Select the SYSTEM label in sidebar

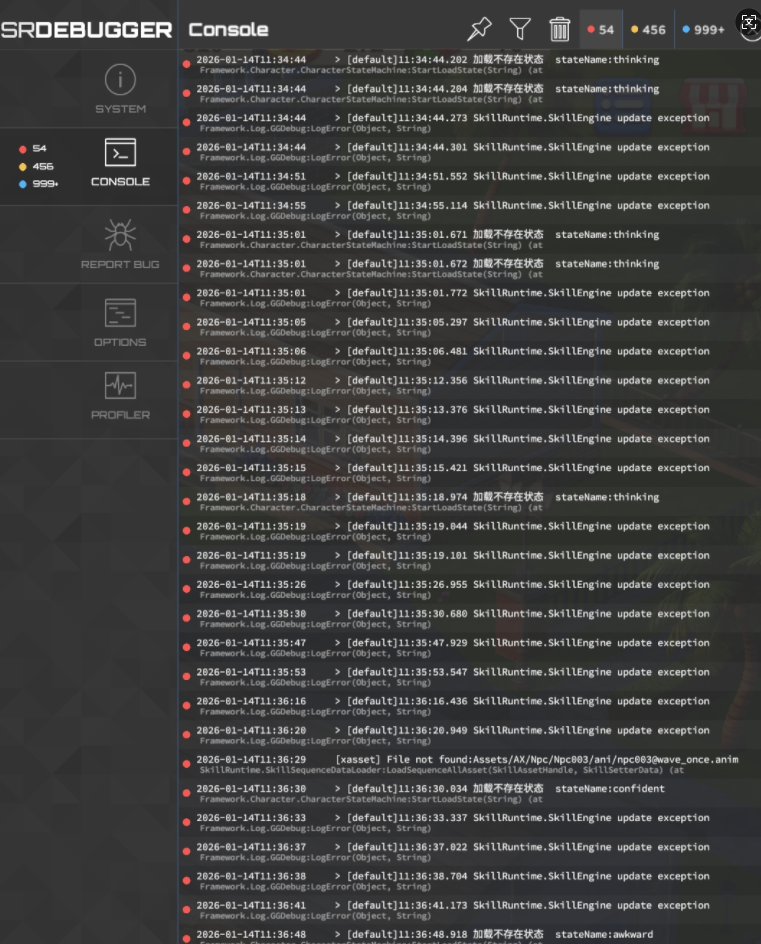[120, 109]
